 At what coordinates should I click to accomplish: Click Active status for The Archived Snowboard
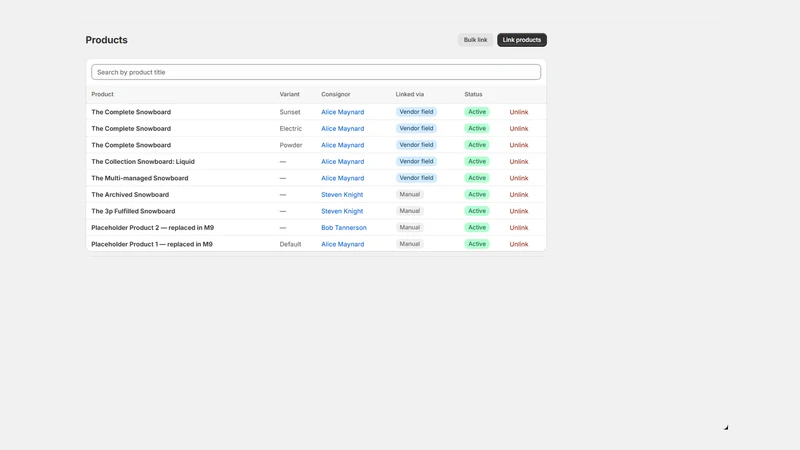point(477,194)
